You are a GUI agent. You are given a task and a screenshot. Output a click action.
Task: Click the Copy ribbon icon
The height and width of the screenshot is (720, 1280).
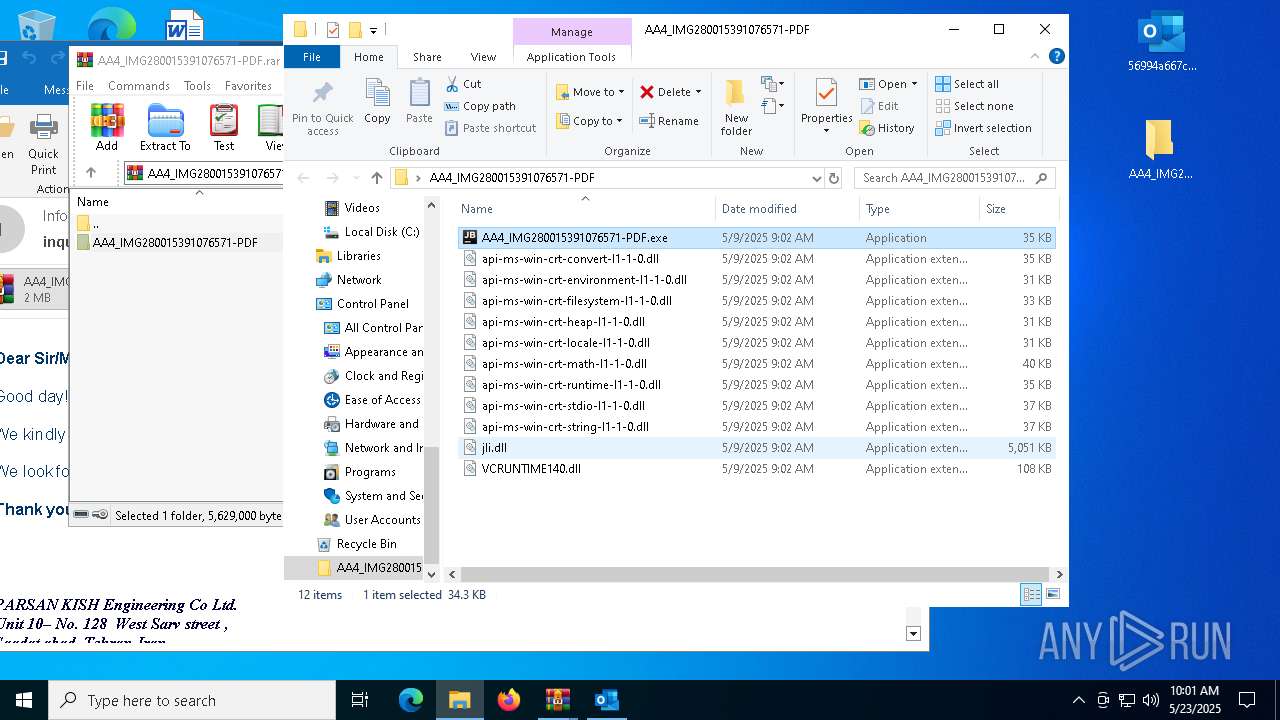click(377, 101)
